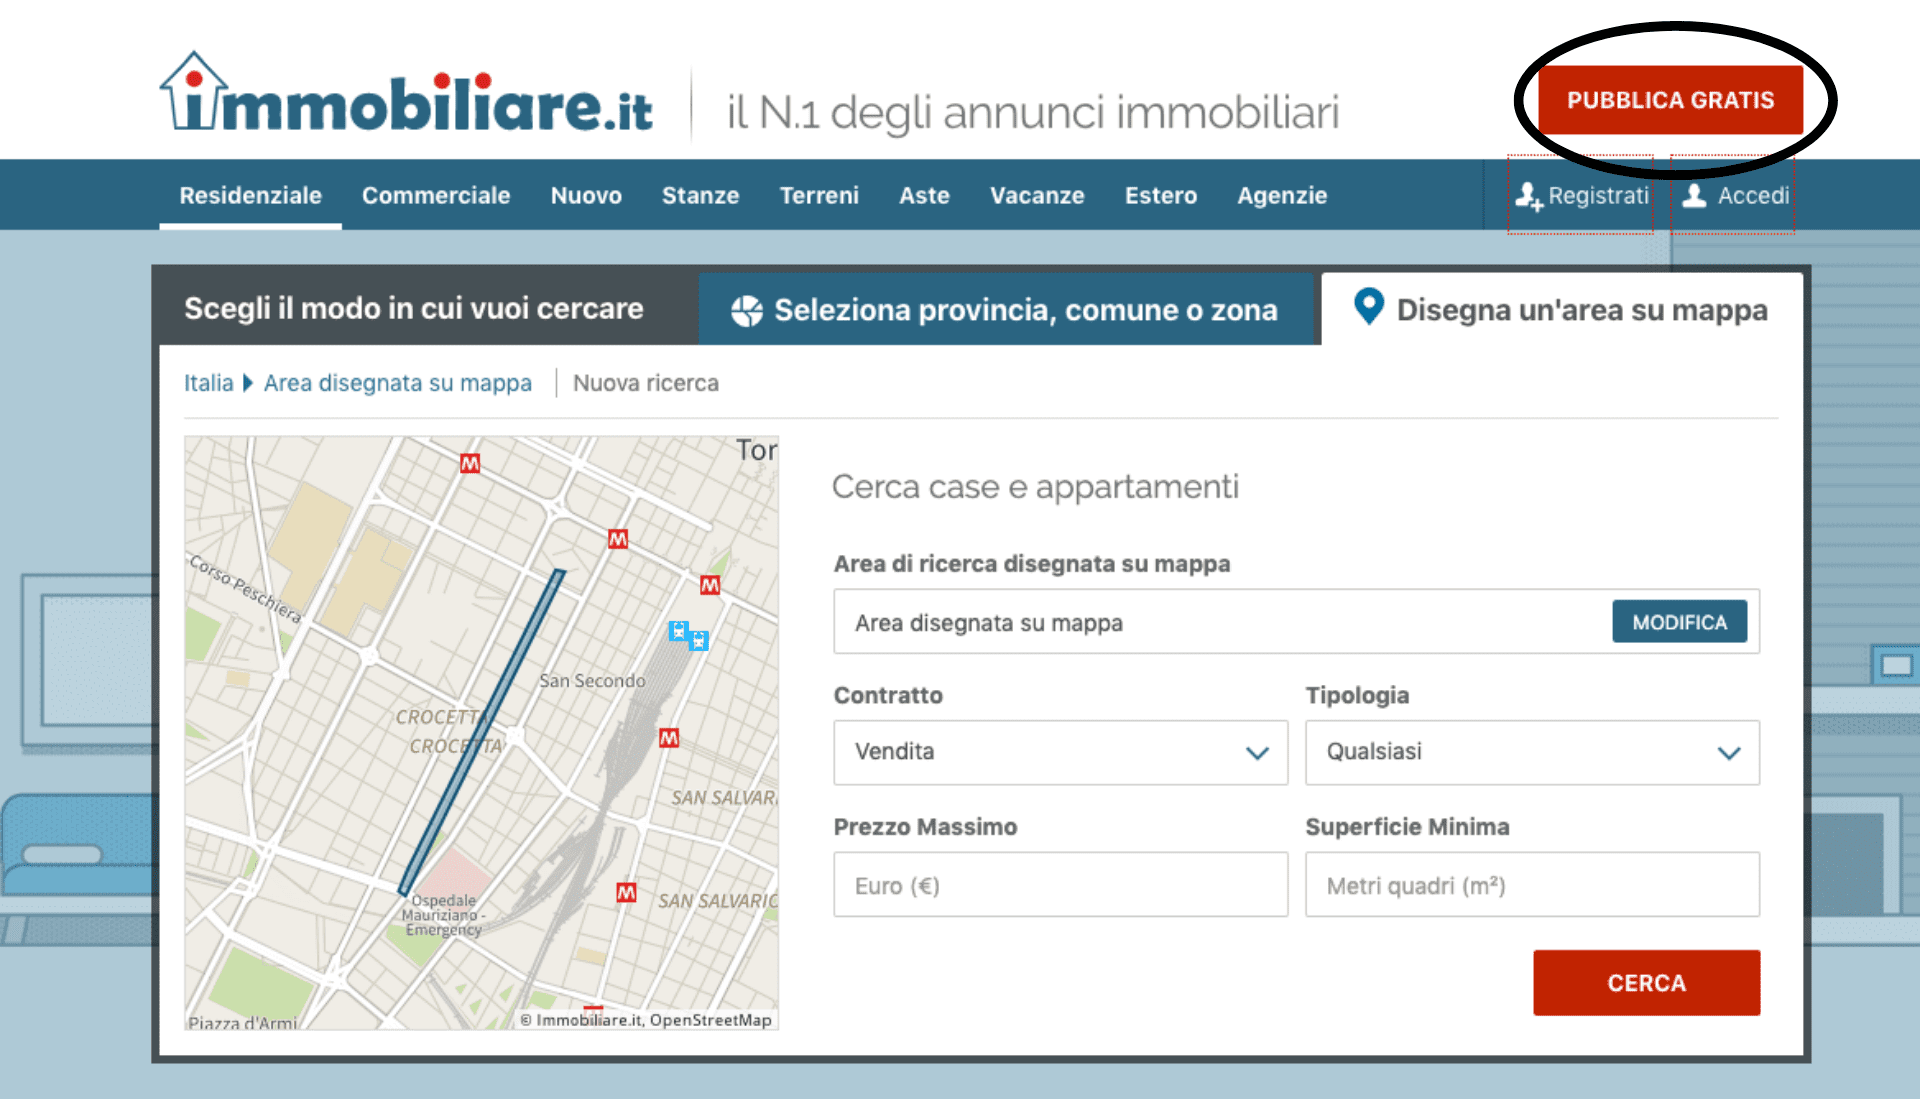
Task: Click the Superficie Minima metri quadri field
Action: click(x=1532, y=885)
